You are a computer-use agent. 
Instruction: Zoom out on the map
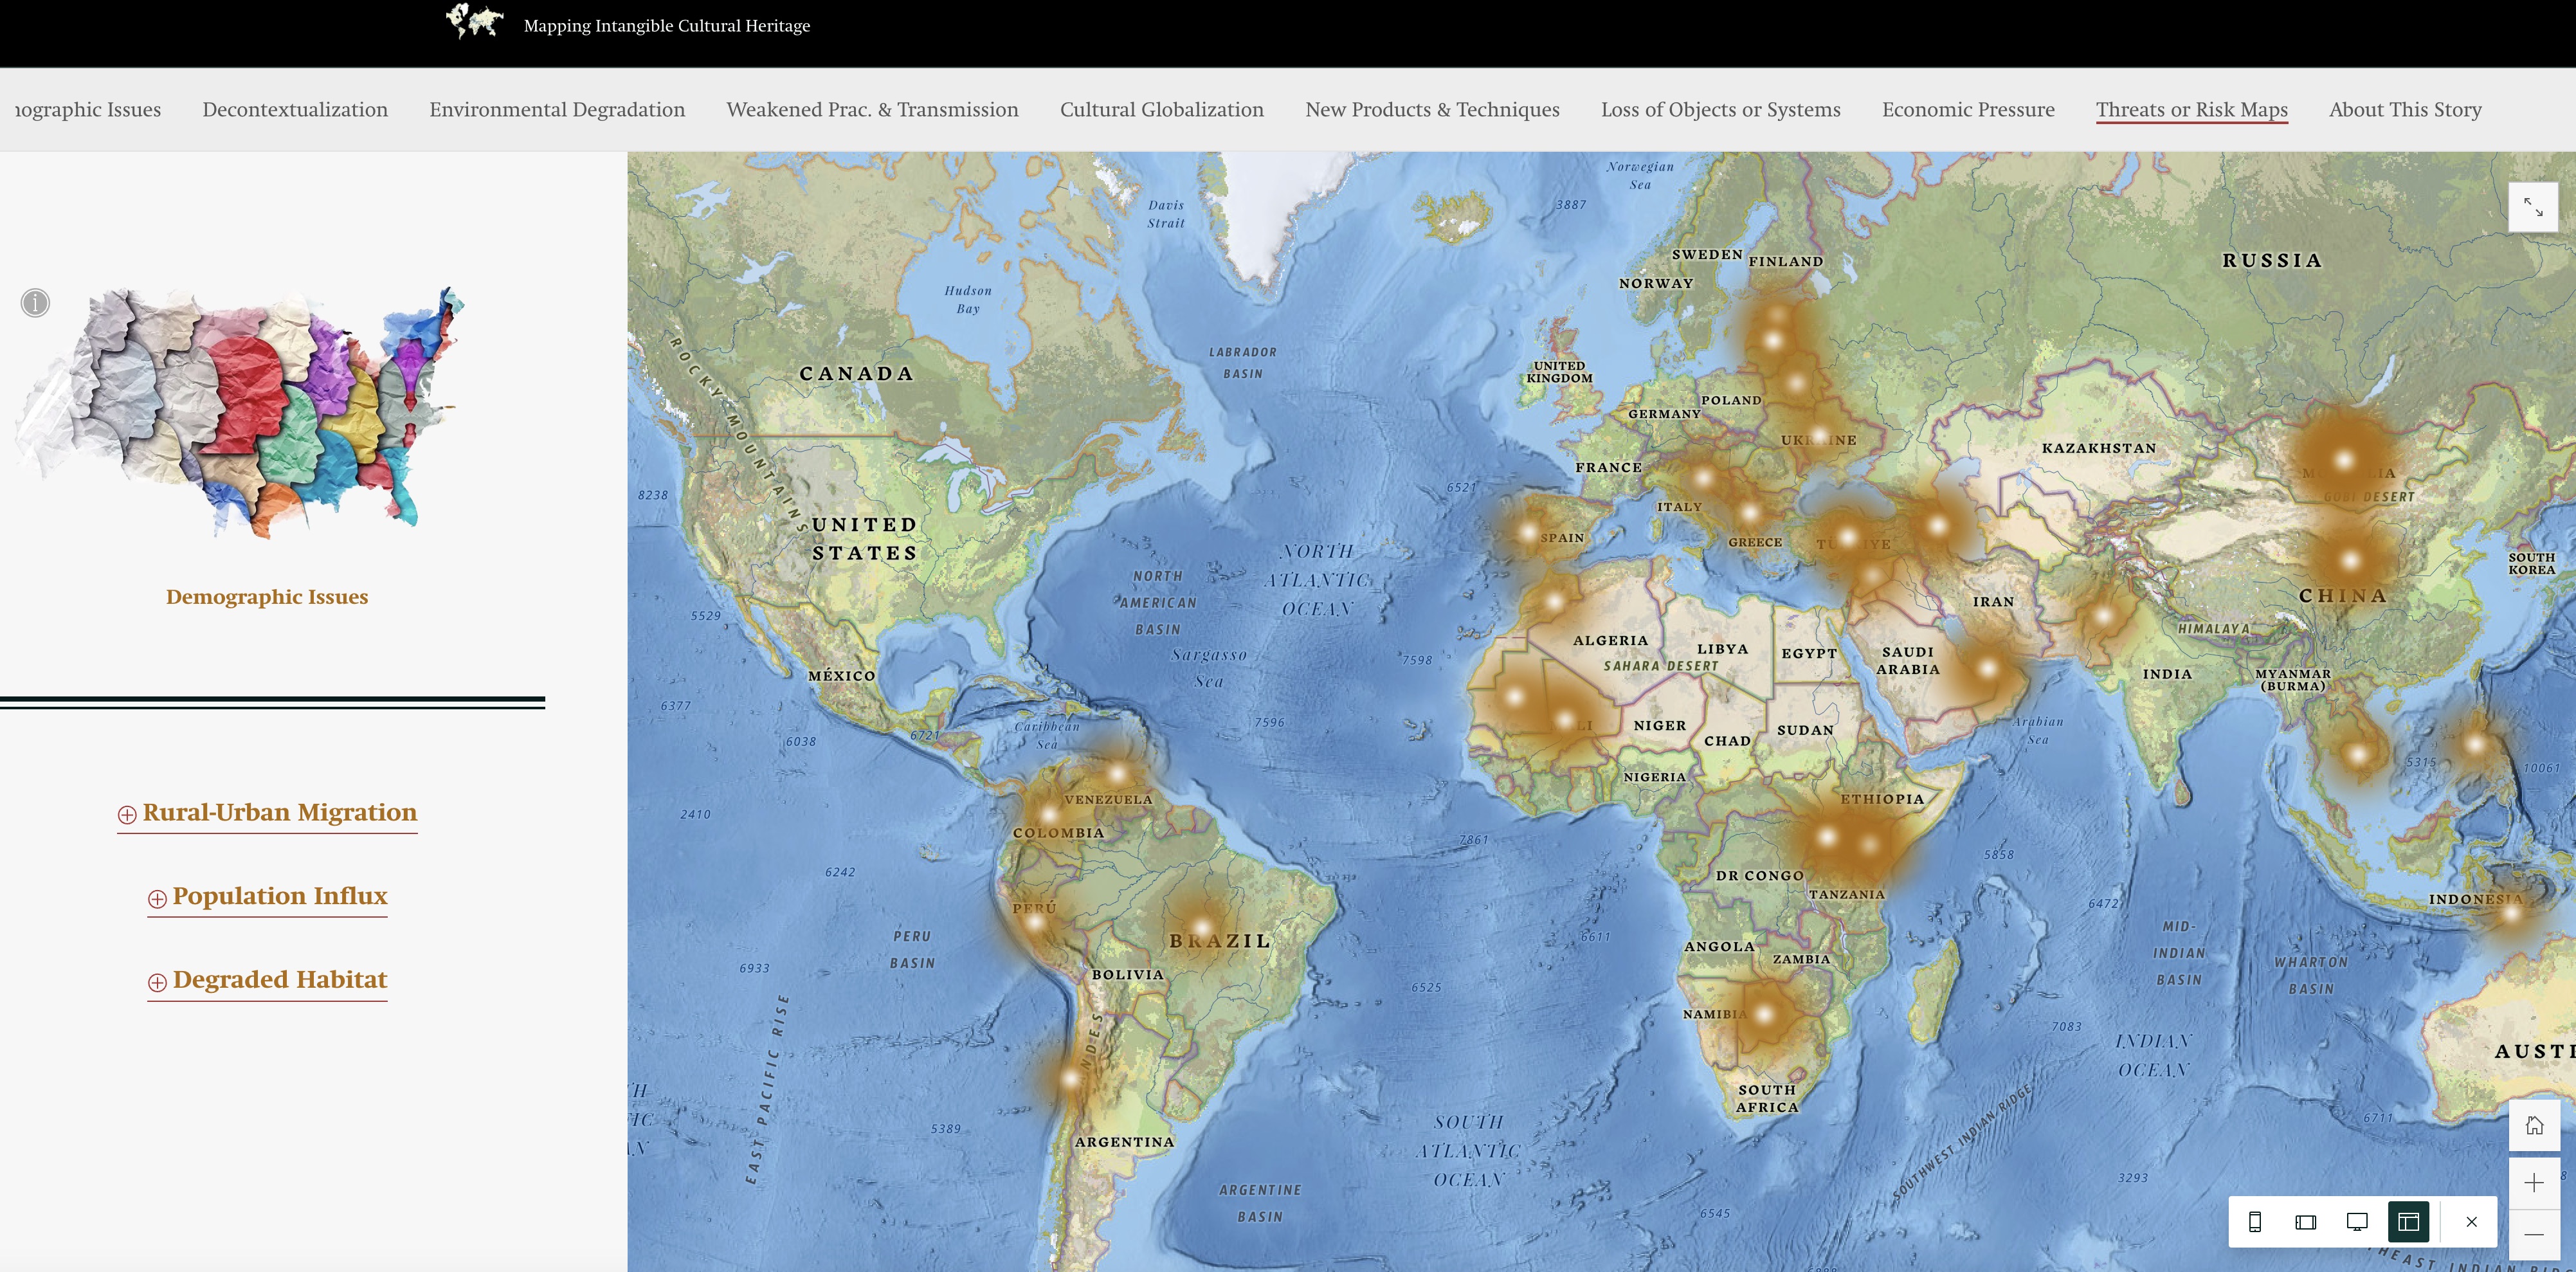[2533, 1235]
